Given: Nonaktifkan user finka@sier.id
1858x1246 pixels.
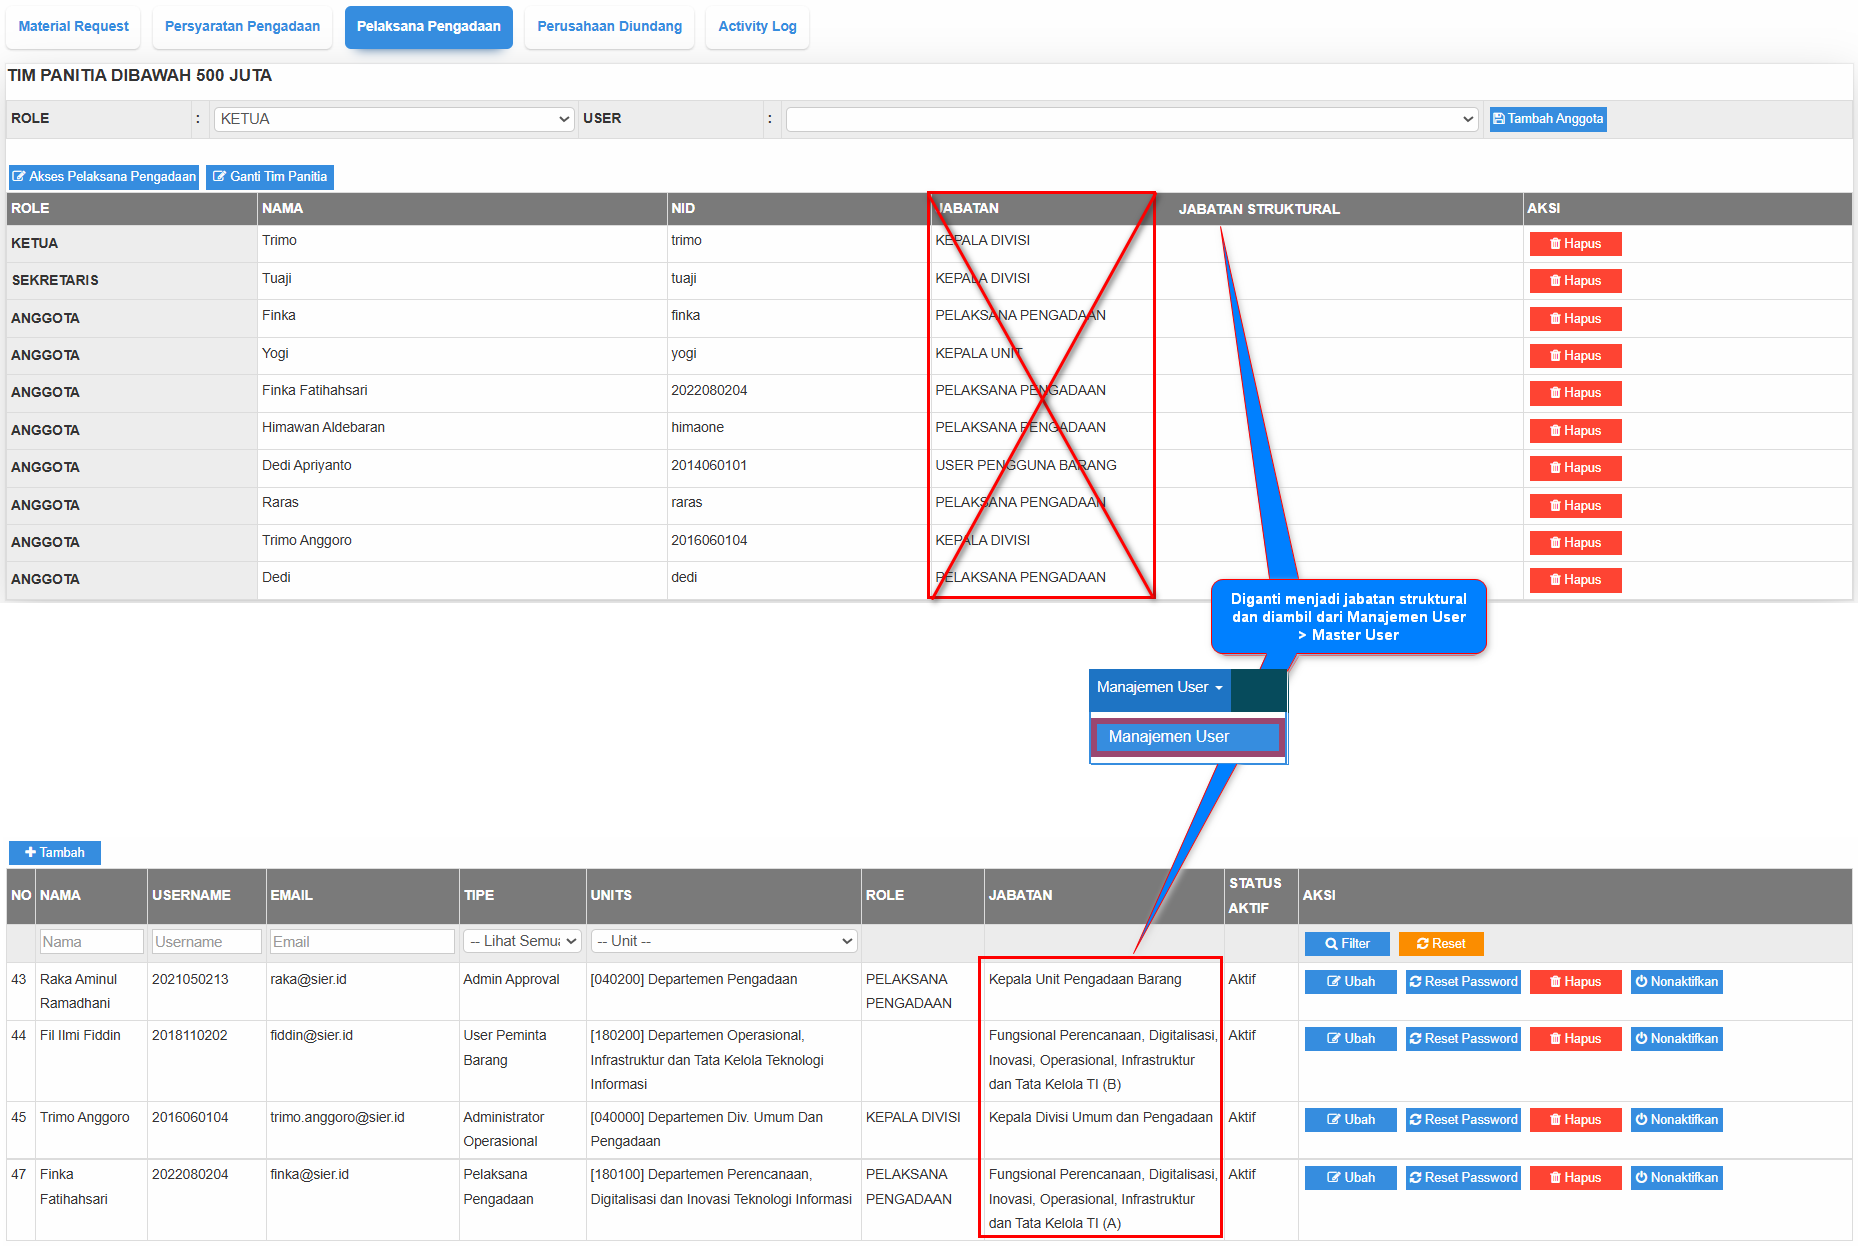Looking at the screenshot, I should [x=1677, y=1178].
